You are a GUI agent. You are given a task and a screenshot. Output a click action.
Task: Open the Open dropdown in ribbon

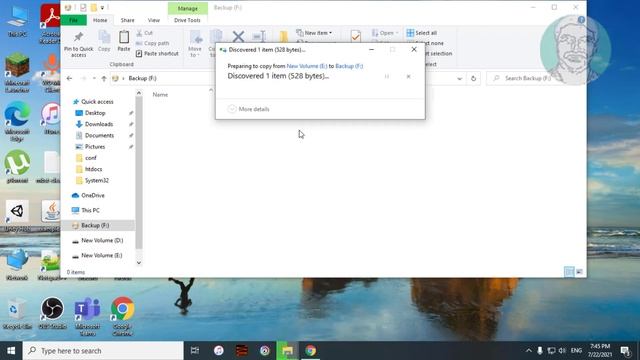[x=385, y=33]
